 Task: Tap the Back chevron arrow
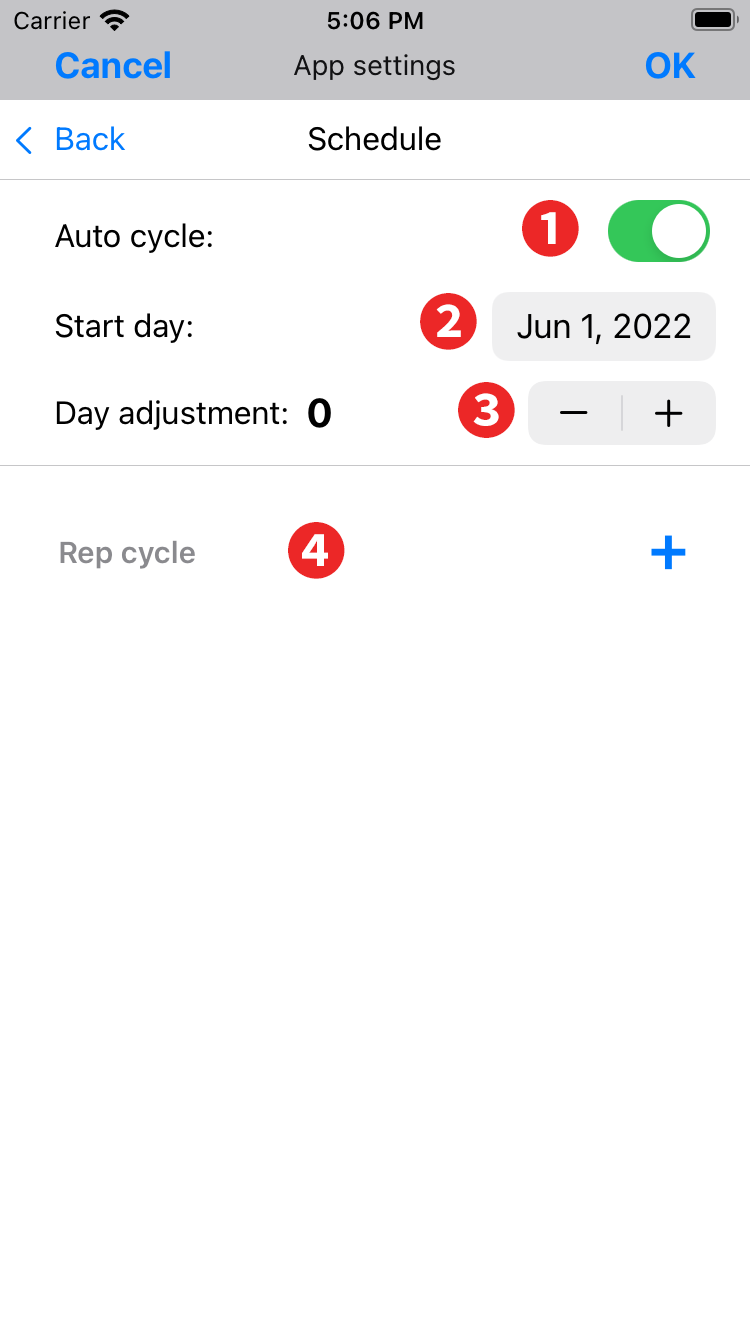click(x=25, y=140)
